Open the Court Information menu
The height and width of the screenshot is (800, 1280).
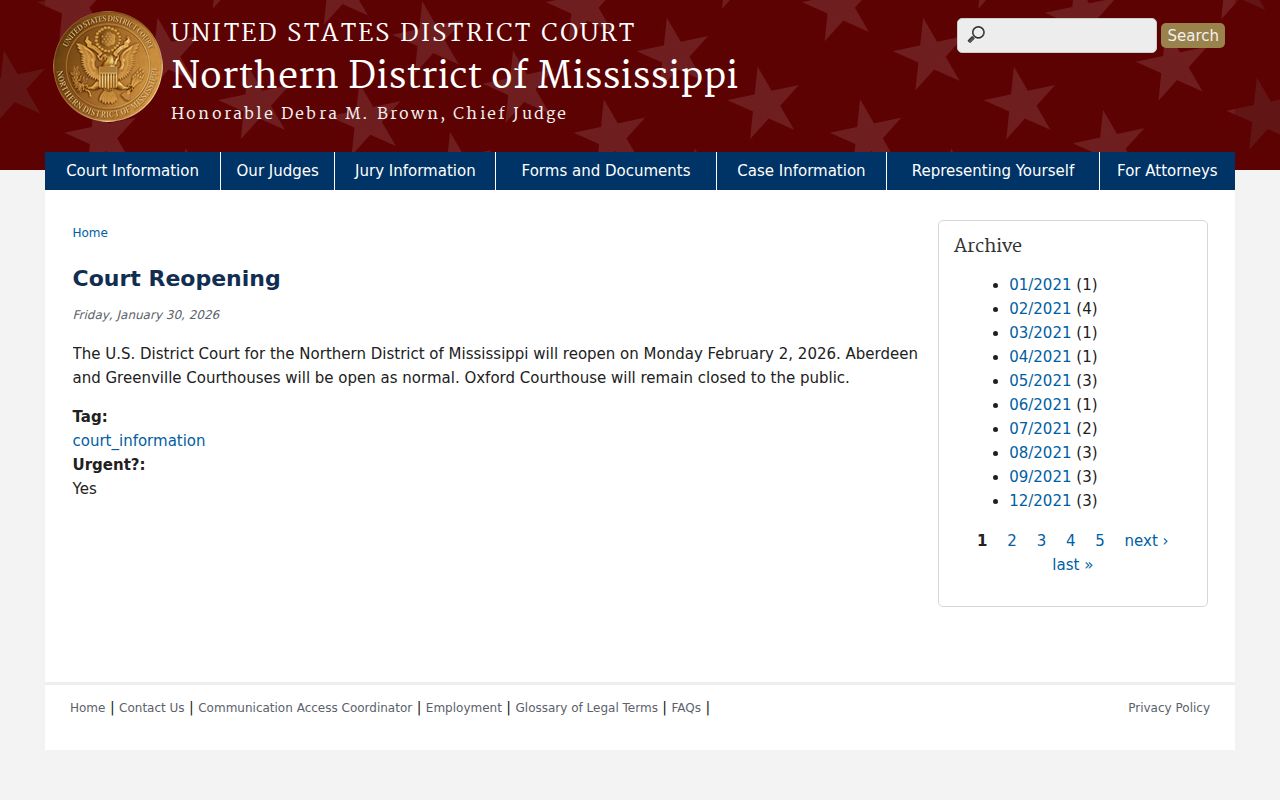click(x=132, y=171)
